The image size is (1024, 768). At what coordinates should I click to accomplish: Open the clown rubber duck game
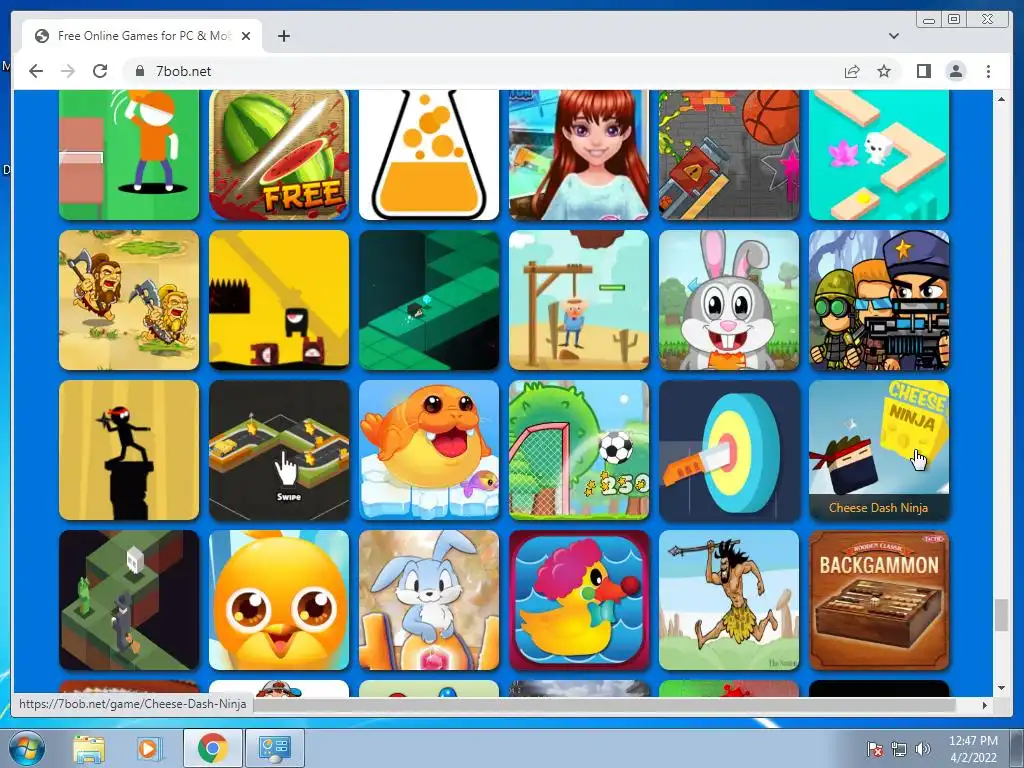tap(579, 600)
